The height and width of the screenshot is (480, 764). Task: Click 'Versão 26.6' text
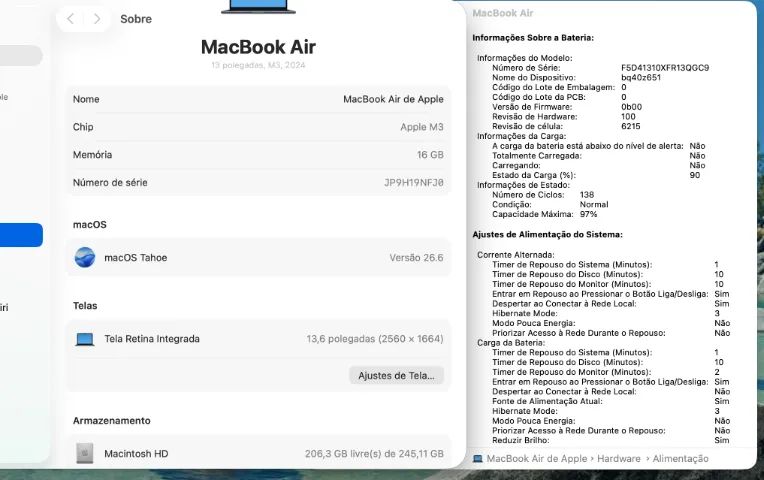coord(416,258)
